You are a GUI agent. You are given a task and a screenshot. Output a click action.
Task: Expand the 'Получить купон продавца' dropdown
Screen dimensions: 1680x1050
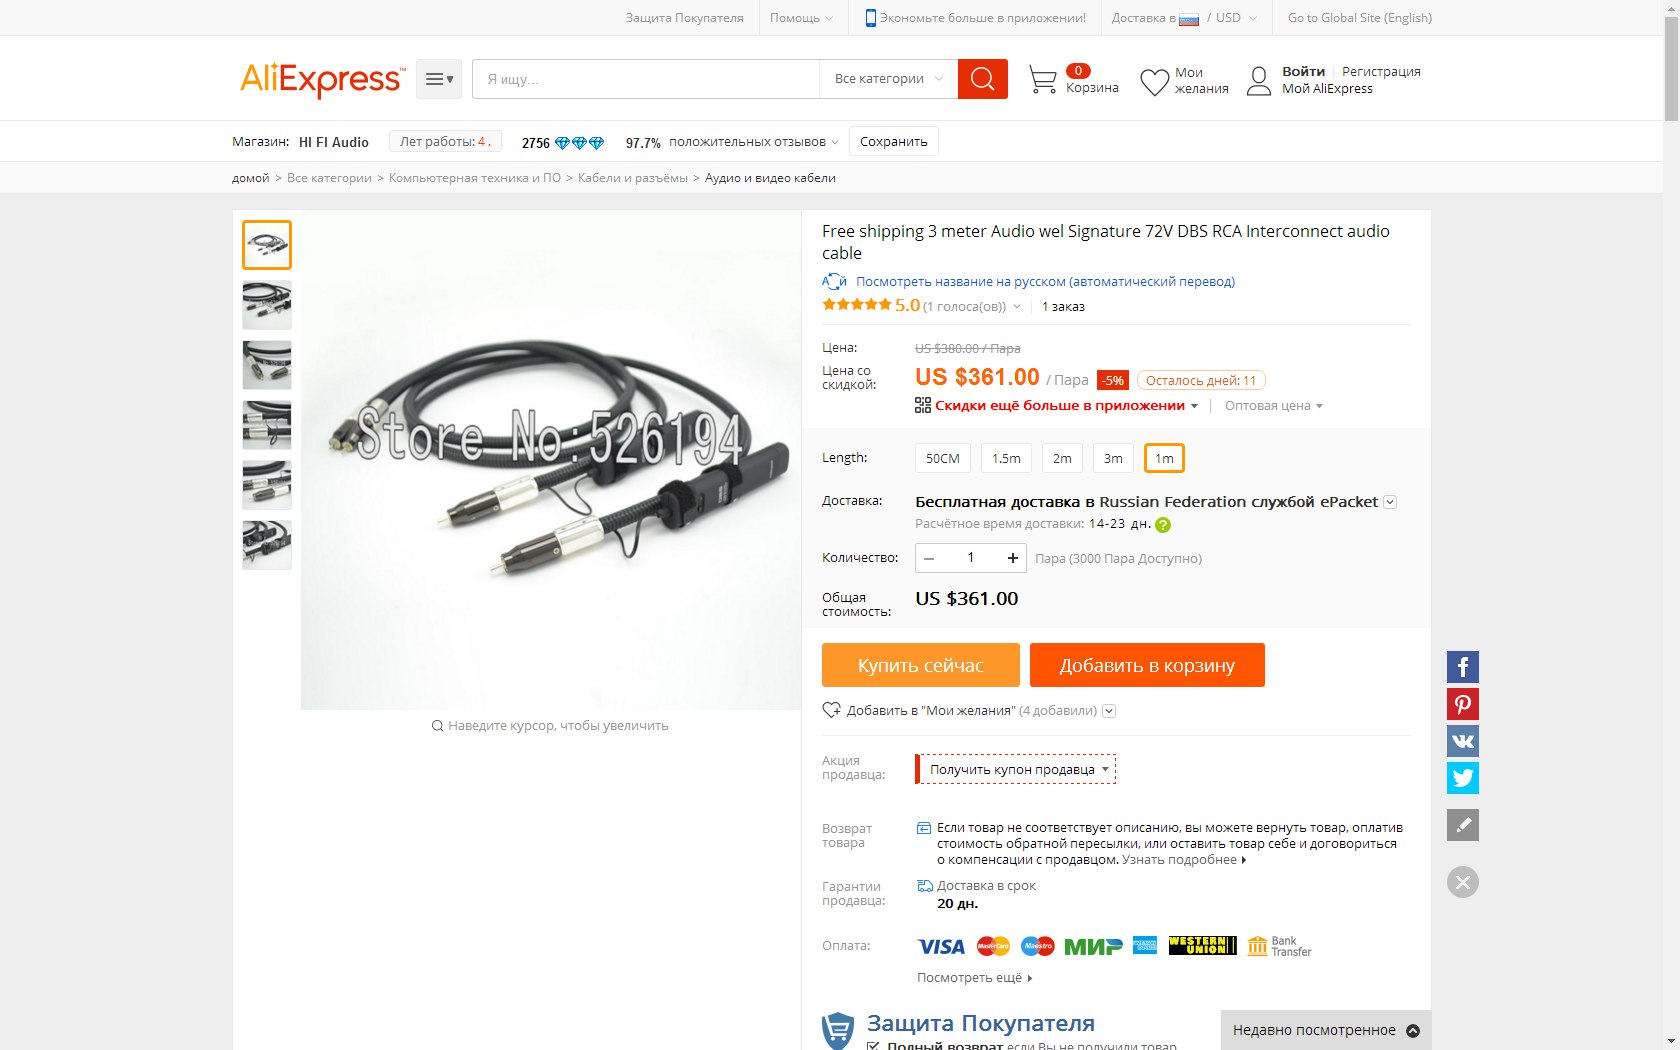tap(1016, 769)
